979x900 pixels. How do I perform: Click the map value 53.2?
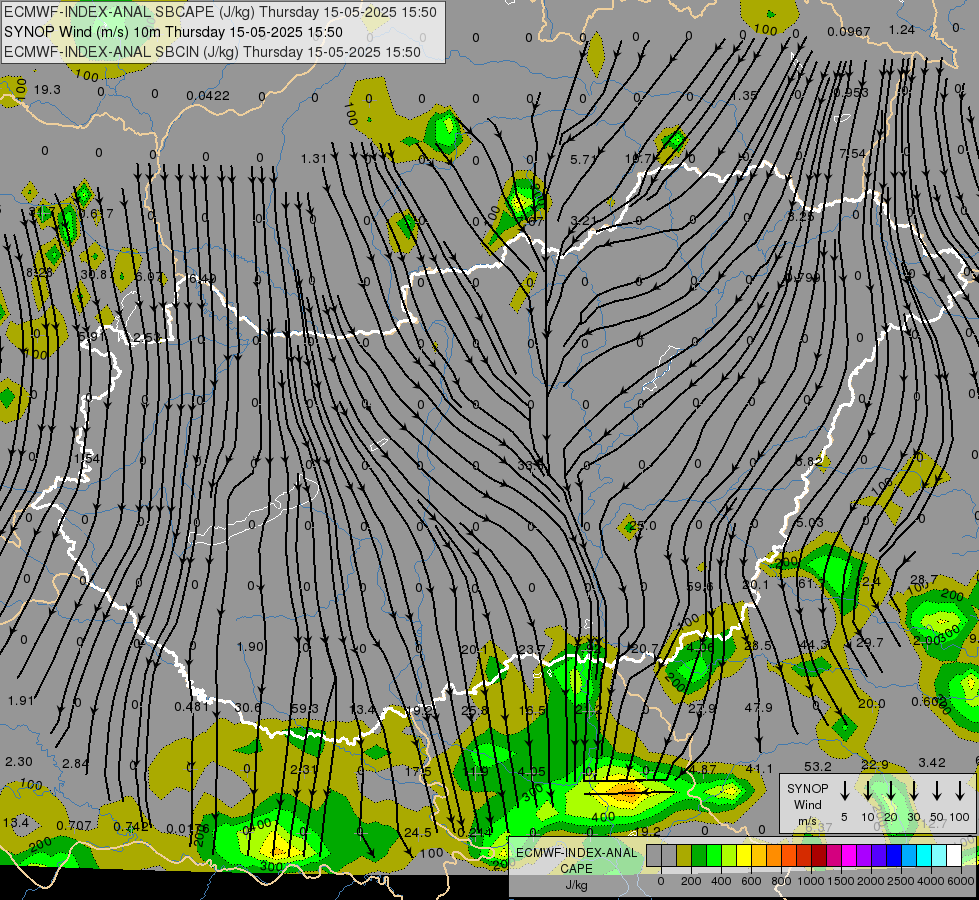818,766
